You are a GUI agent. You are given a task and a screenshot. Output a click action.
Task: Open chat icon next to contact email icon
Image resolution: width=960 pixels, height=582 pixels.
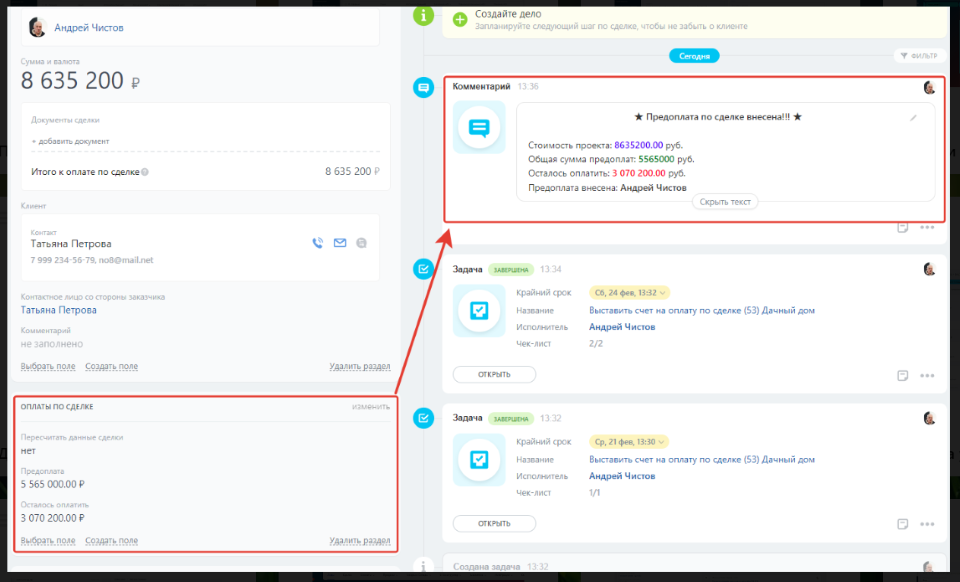[x=361, y=242]
